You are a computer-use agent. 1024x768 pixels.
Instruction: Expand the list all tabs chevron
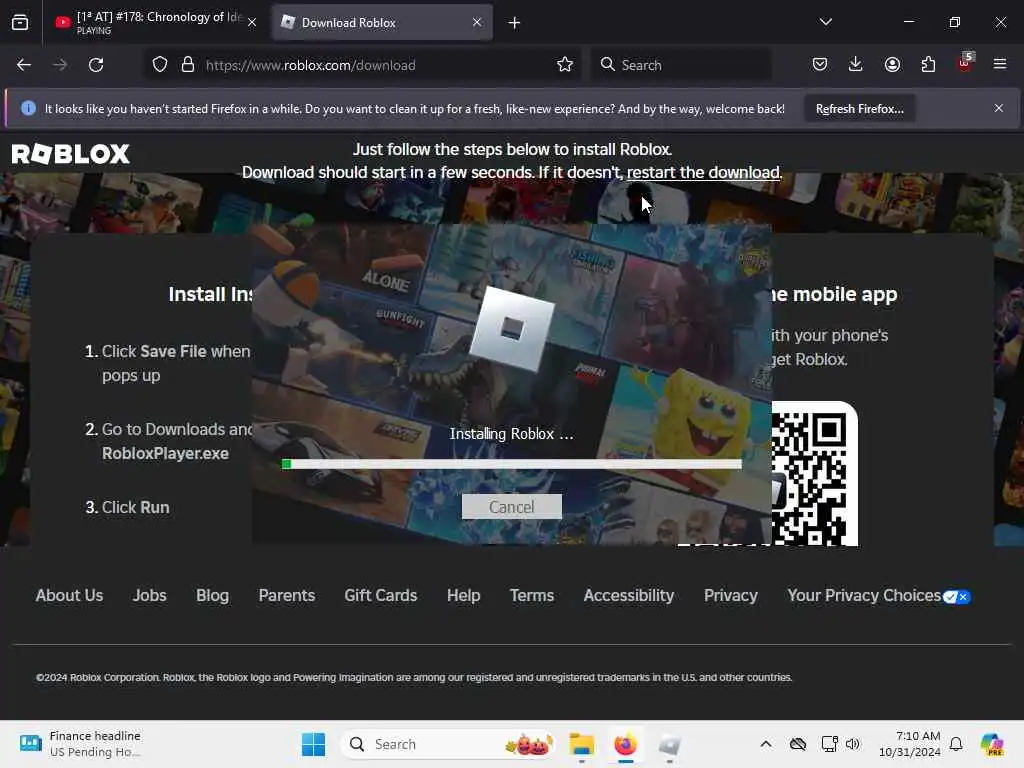coord(825,22)
